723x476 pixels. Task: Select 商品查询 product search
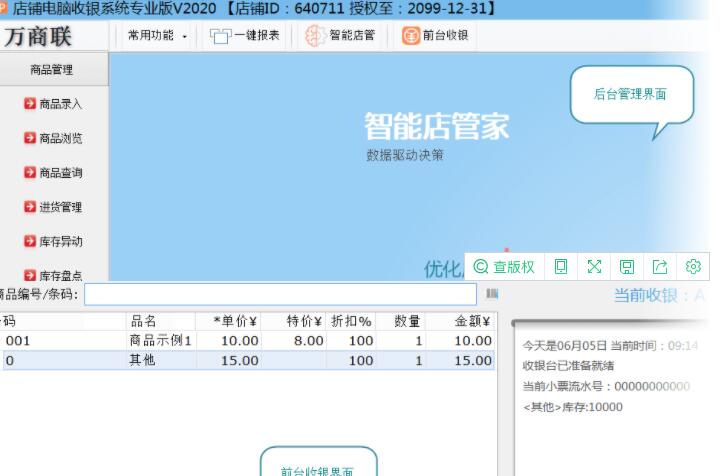(53, 173)
